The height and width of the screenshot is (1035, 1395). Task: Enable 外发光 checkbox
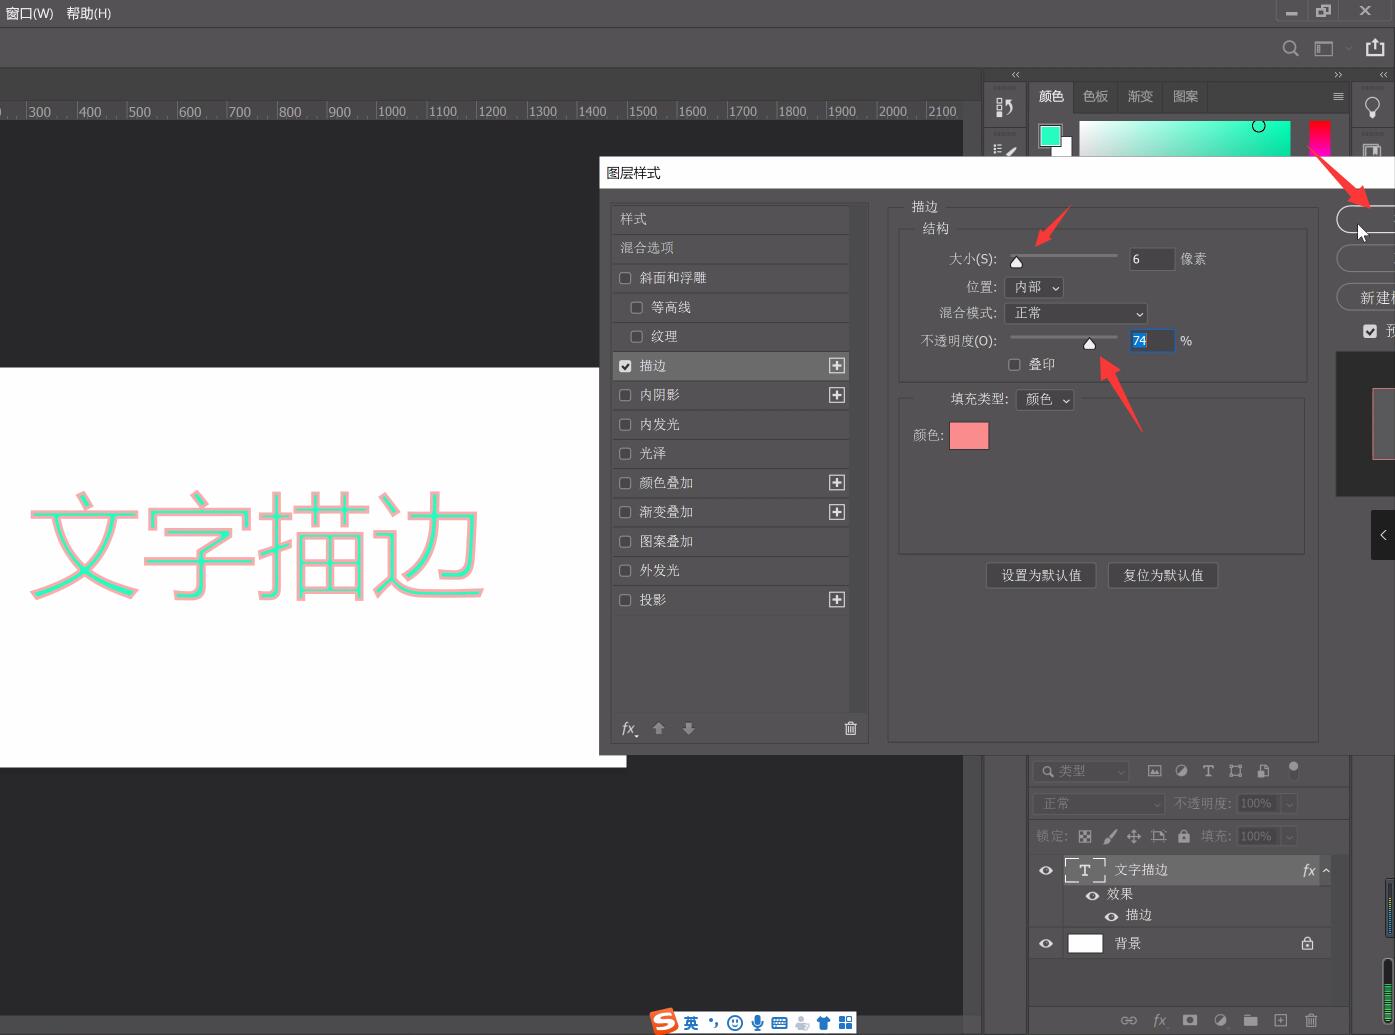(x=625, y=570)
